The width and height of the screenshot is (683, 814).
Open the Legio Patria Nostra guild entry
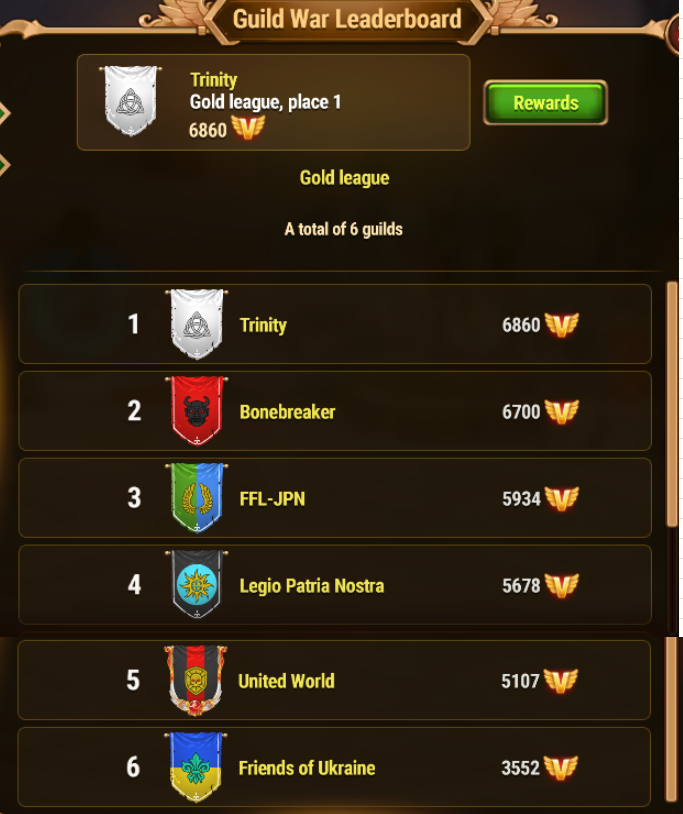335,585
